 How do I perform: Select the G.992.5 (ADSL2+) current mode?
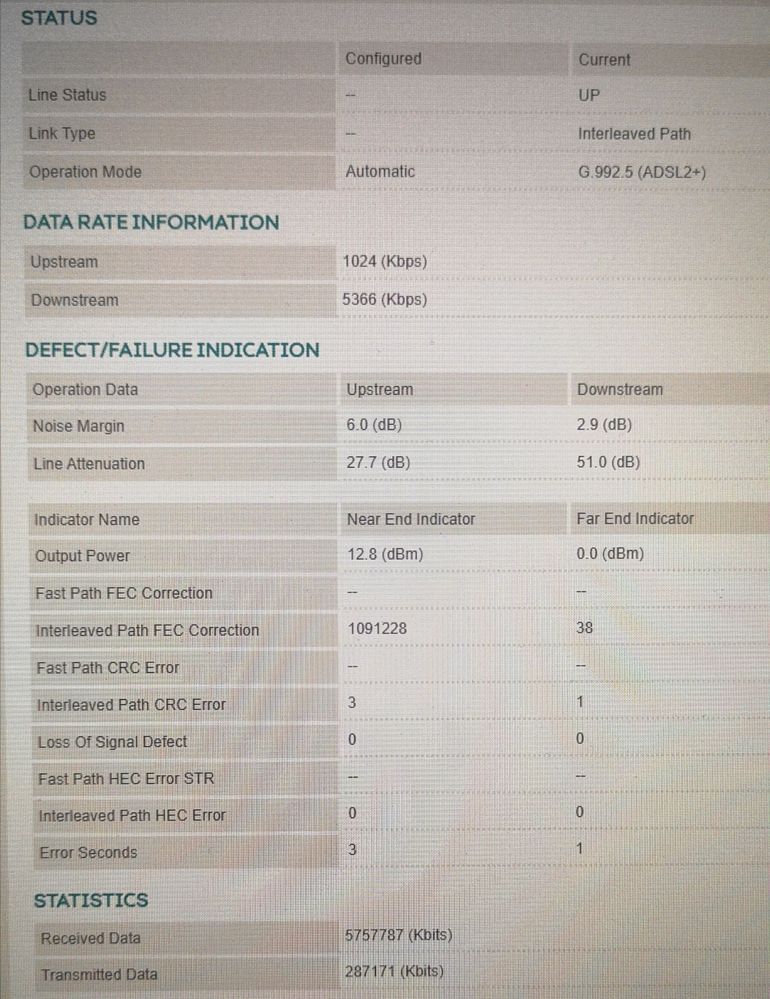point(642,172)
